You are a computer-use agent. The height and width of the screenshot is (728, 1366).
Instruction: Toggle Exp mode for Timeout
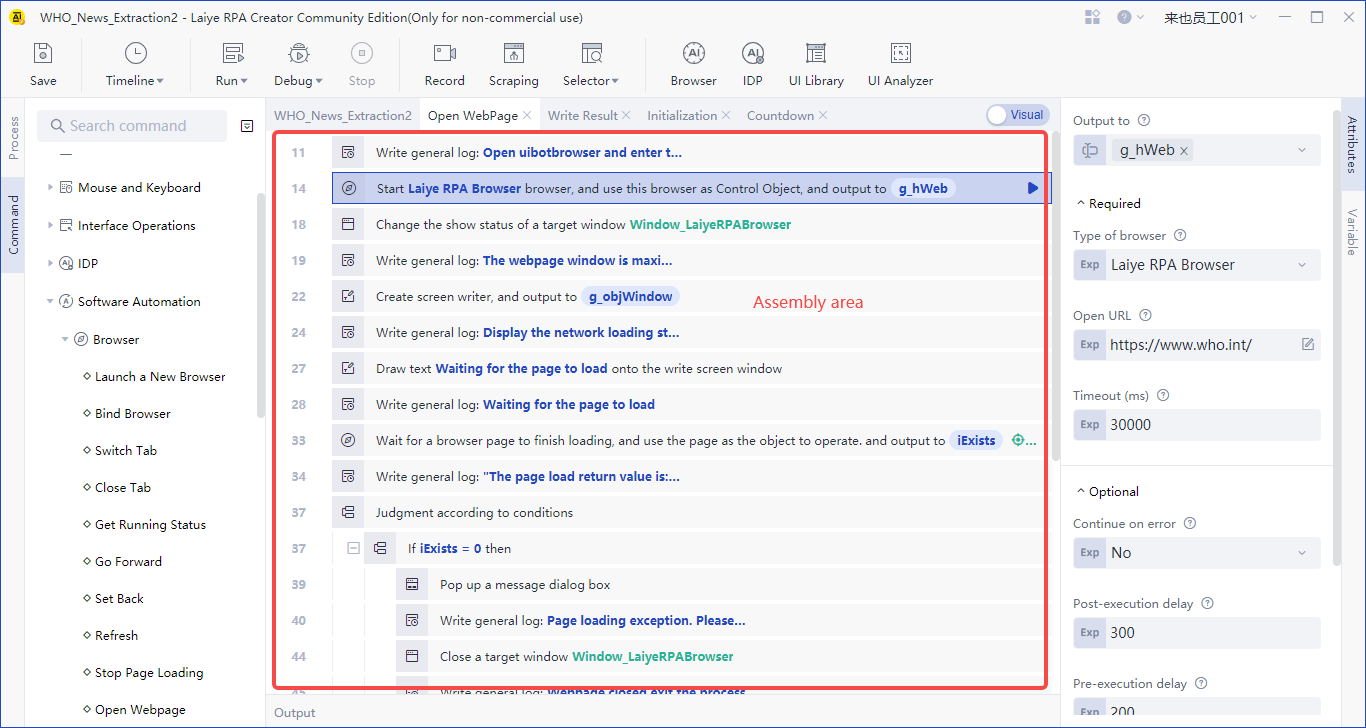(x=1090, y=425)
